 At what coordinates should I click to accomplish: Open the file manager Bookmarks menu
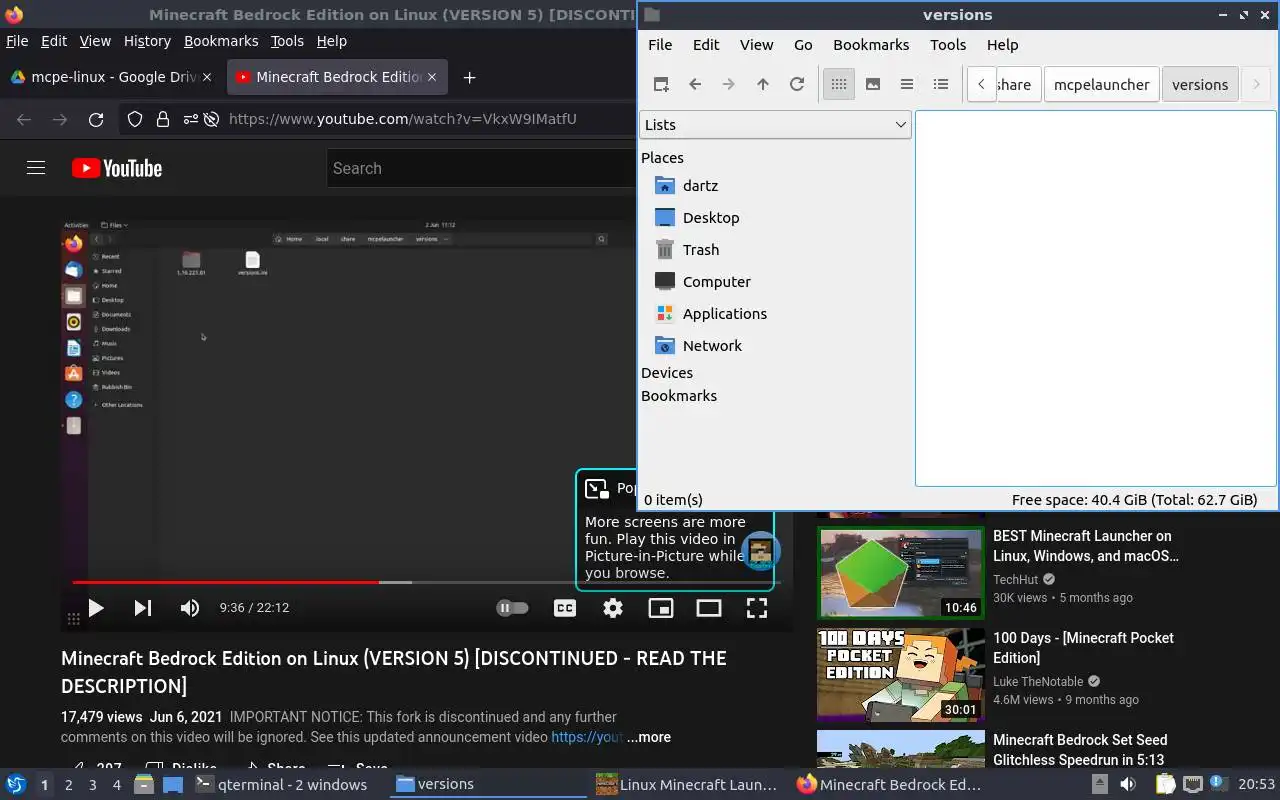[871, 44]
